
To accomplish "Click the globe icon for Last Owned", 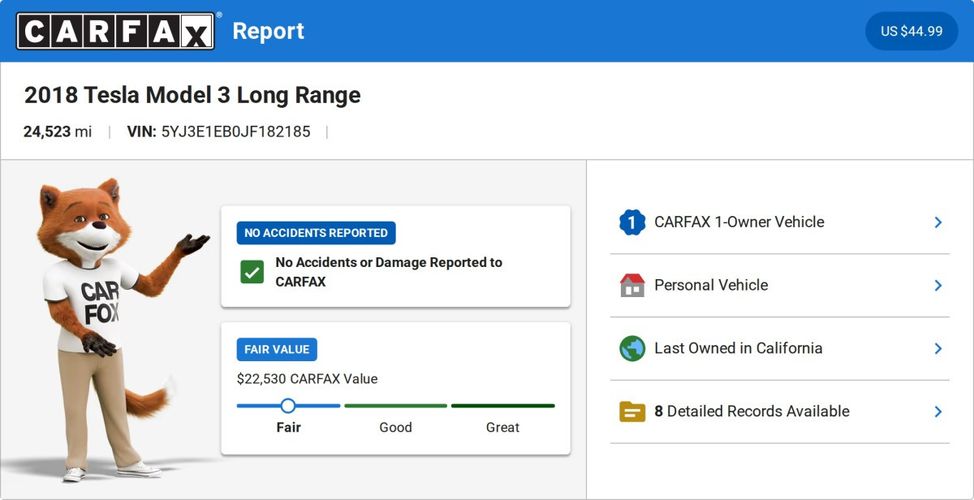I will 632,348.
